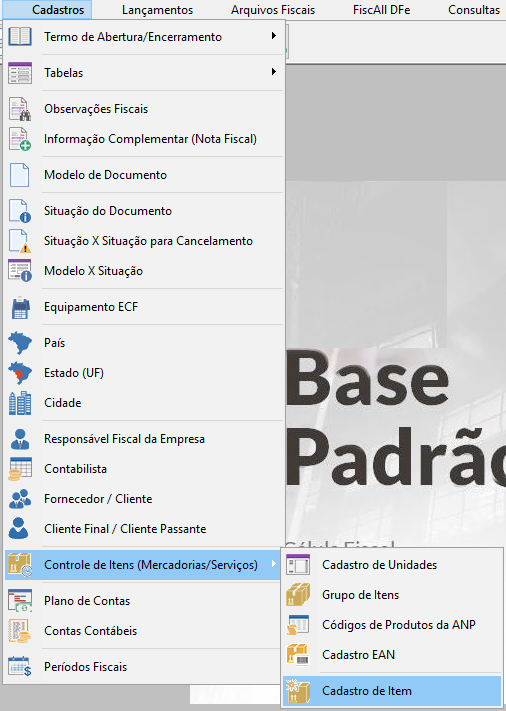The height and width of the screenshot is (711, 506).
Task: Click the Responsável Fiscal da Empresa person icon
Action: click(20, 439)
